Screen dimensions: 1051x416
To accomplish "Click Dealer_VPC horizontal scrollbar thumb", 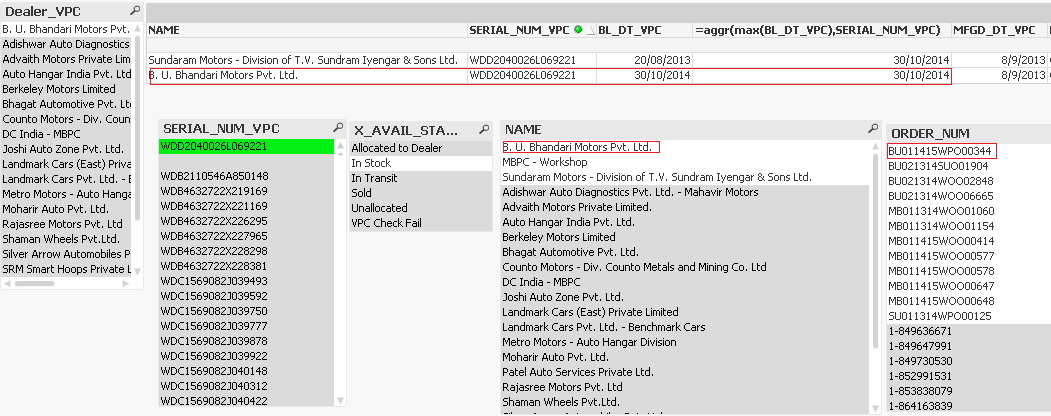I will click(x=34, y=283).
